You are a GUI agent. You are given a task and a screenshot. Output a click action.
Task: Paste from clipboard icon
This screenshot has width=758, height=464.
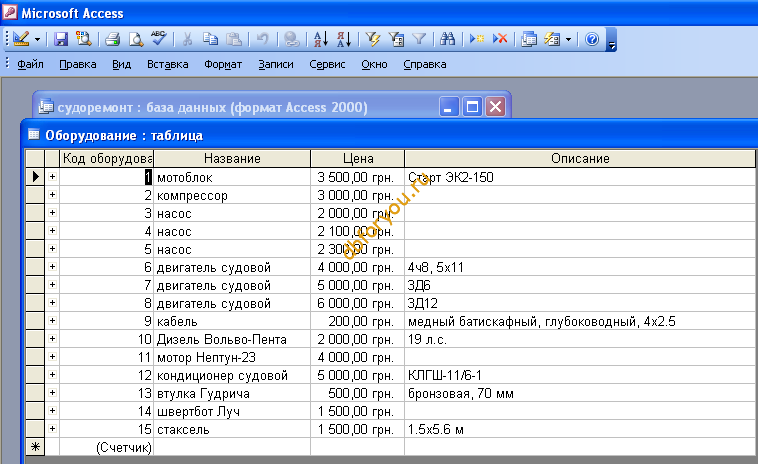[234, 39]
